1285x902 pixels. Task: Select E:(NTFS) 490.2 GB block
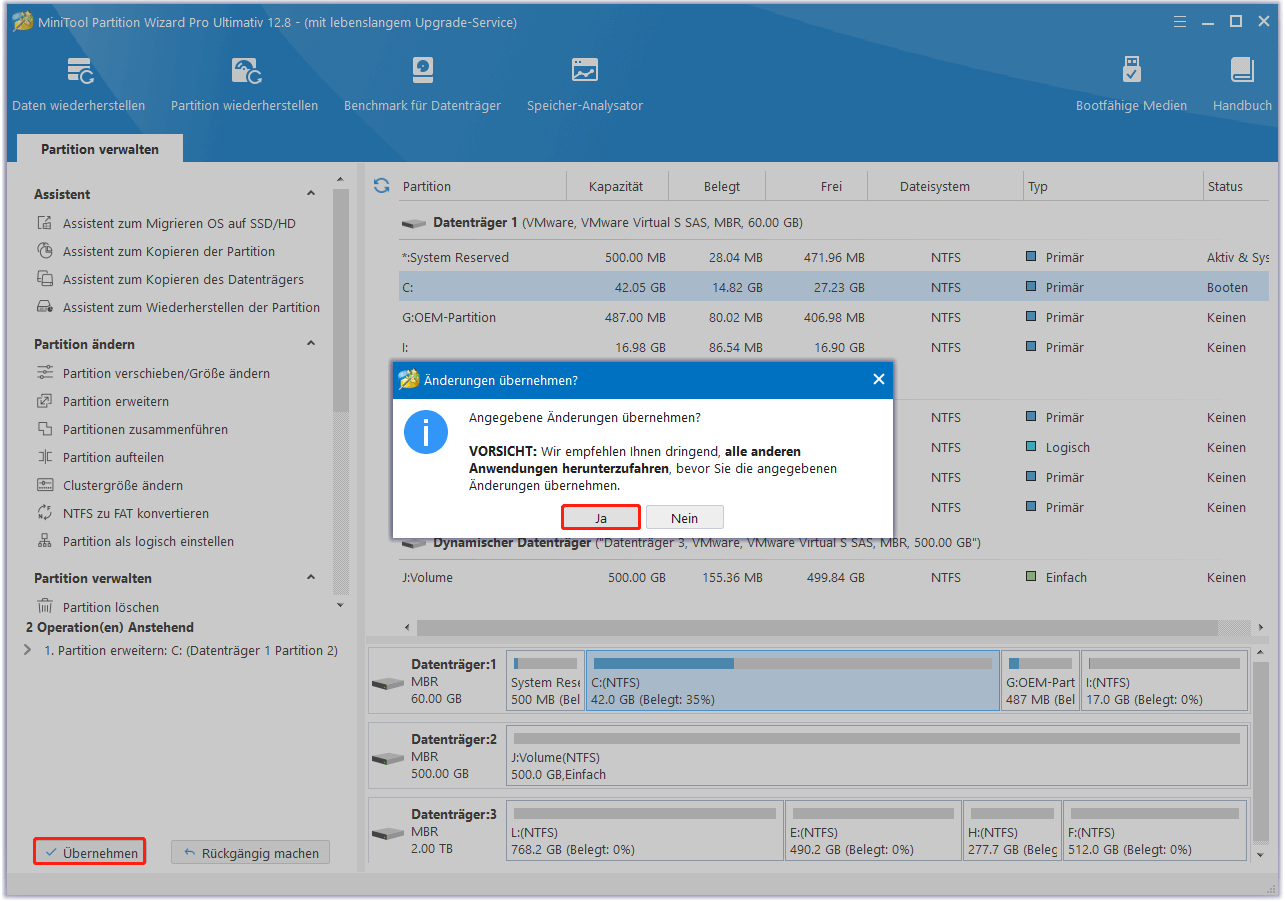874,831
